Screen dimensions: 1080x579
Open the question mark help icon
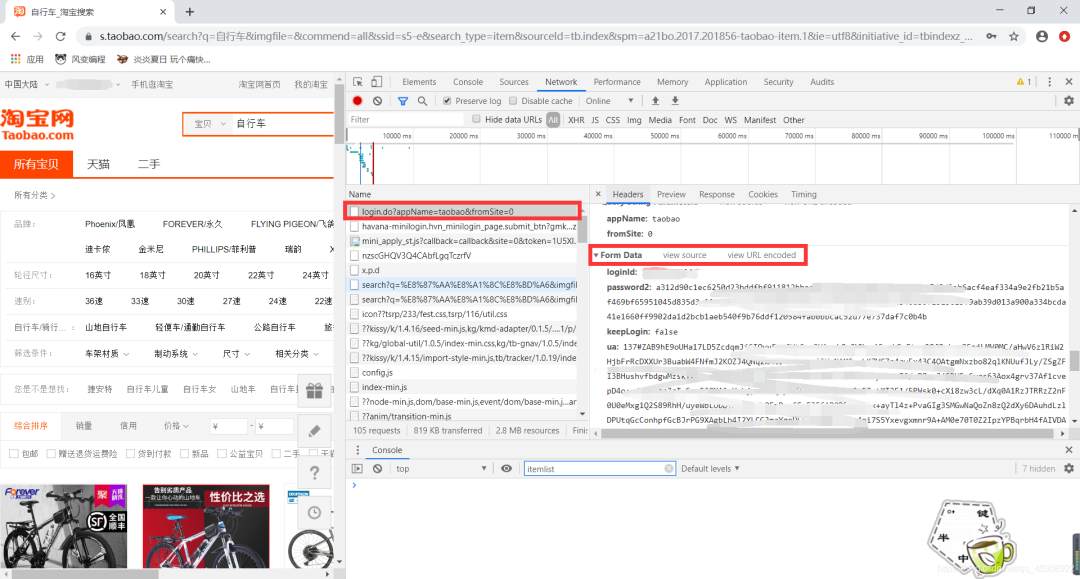(x=315, y=472)
